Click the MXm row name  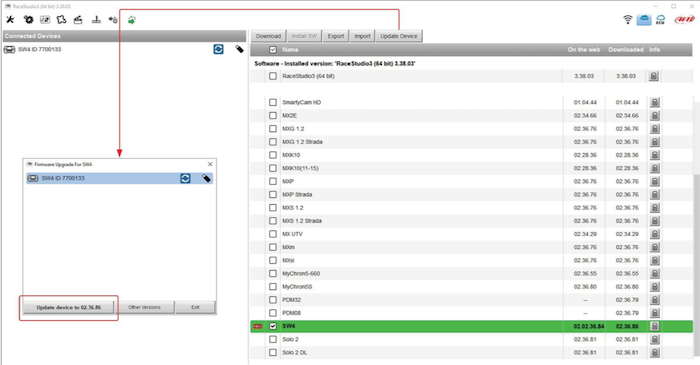point(288,247)
